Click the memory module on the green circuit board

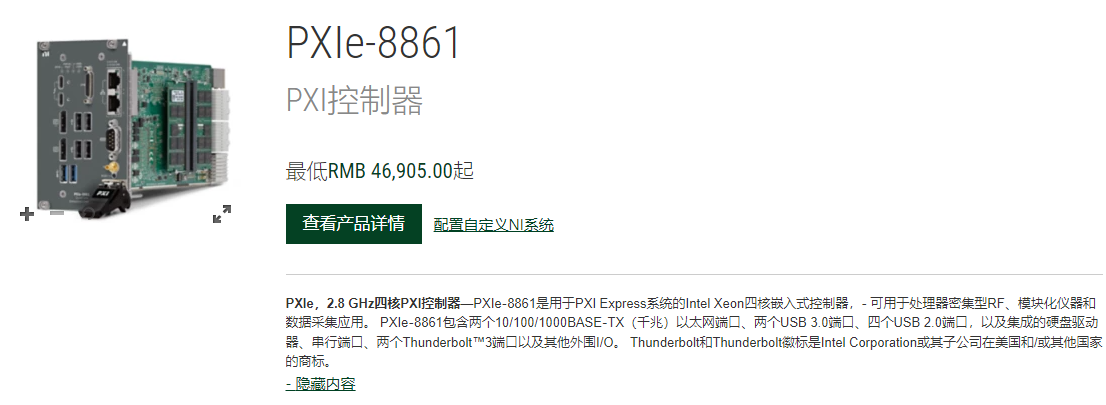tap(181, 128)
